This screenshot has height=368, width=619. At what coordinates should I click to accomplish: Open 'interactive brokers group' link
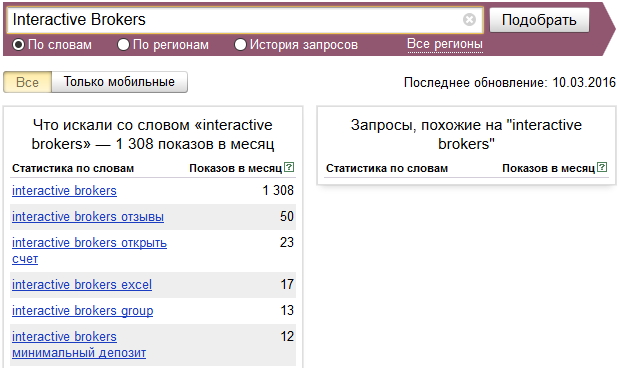tap(83, 311)
